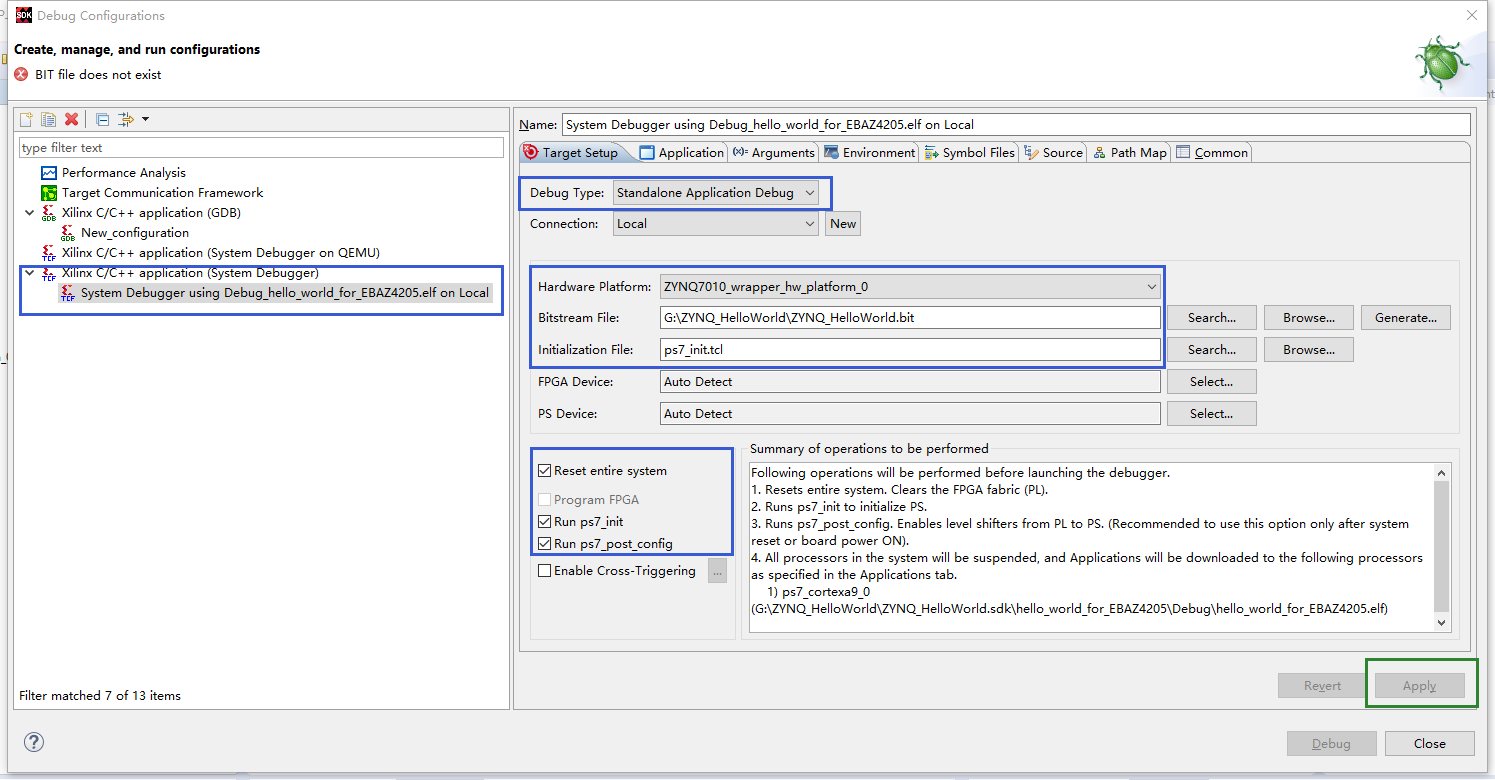Delete selected configuration with red X

[71, 119]
